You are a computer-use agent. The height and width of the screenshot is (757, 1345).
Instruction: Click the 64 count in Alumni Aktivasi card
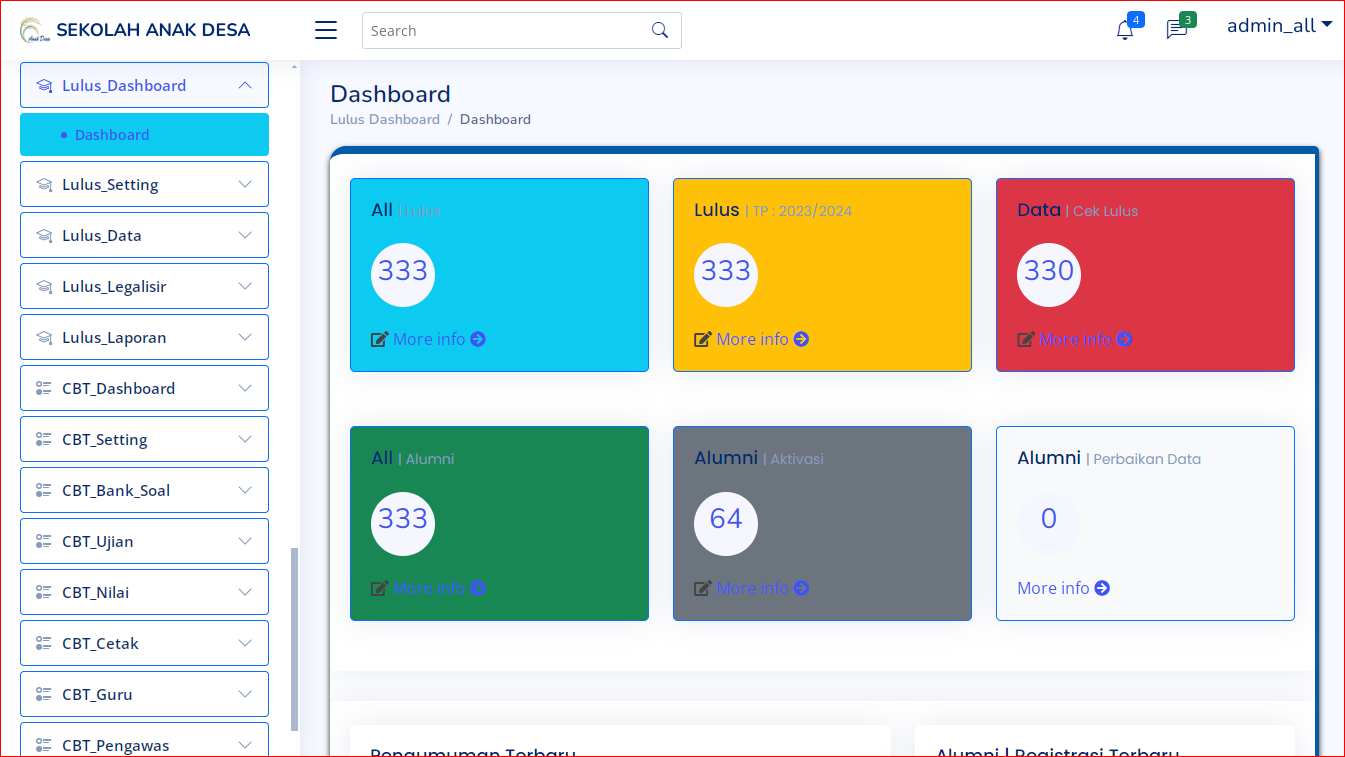tap(726, 518)
